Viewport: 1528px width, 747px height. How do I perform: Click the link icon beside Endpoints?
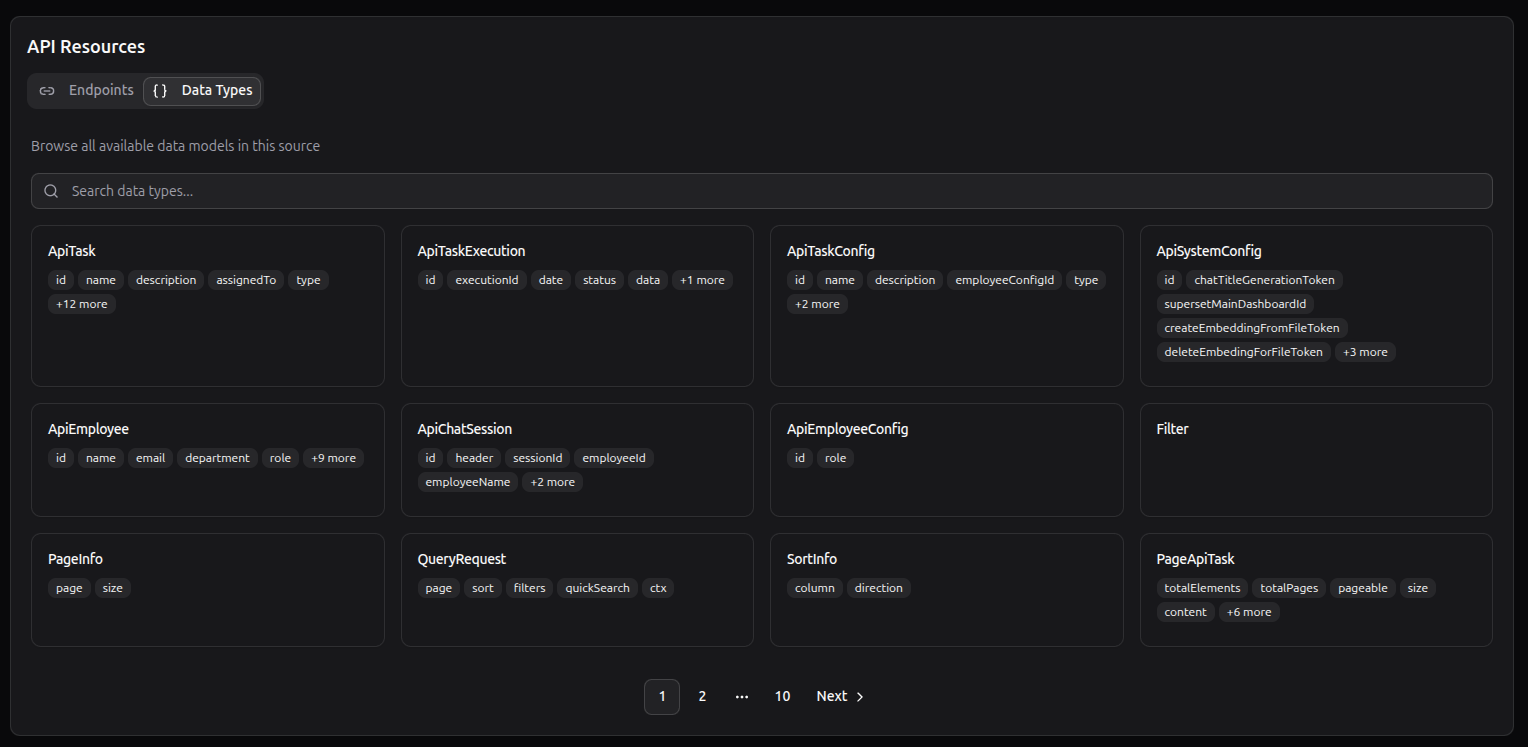pyautogui.click(x=47, y=91)
